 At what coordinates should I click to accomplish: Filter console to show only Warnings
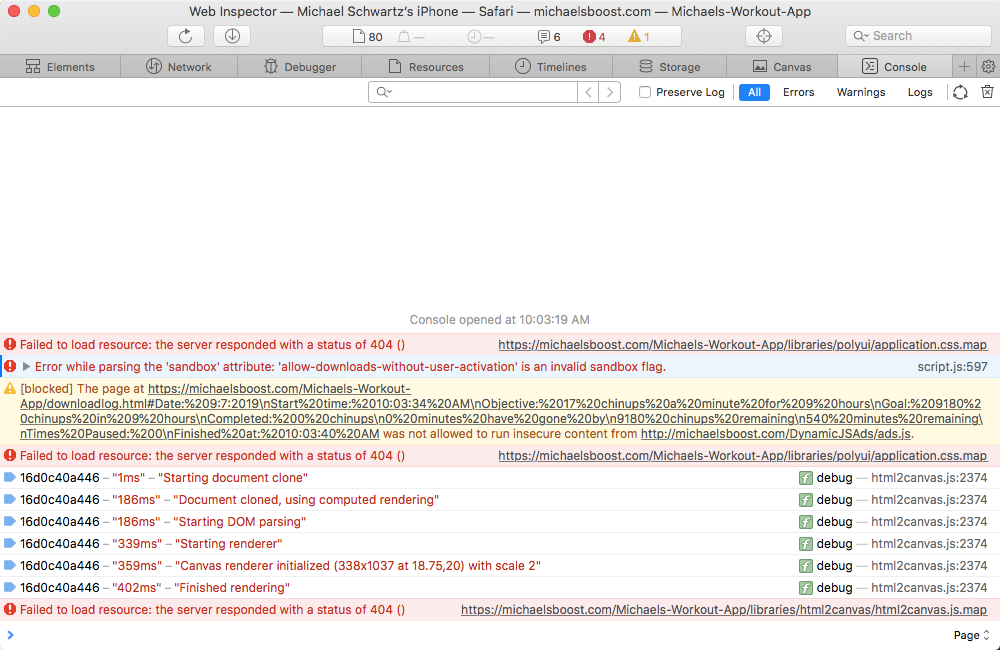click(x=861, y=91)
